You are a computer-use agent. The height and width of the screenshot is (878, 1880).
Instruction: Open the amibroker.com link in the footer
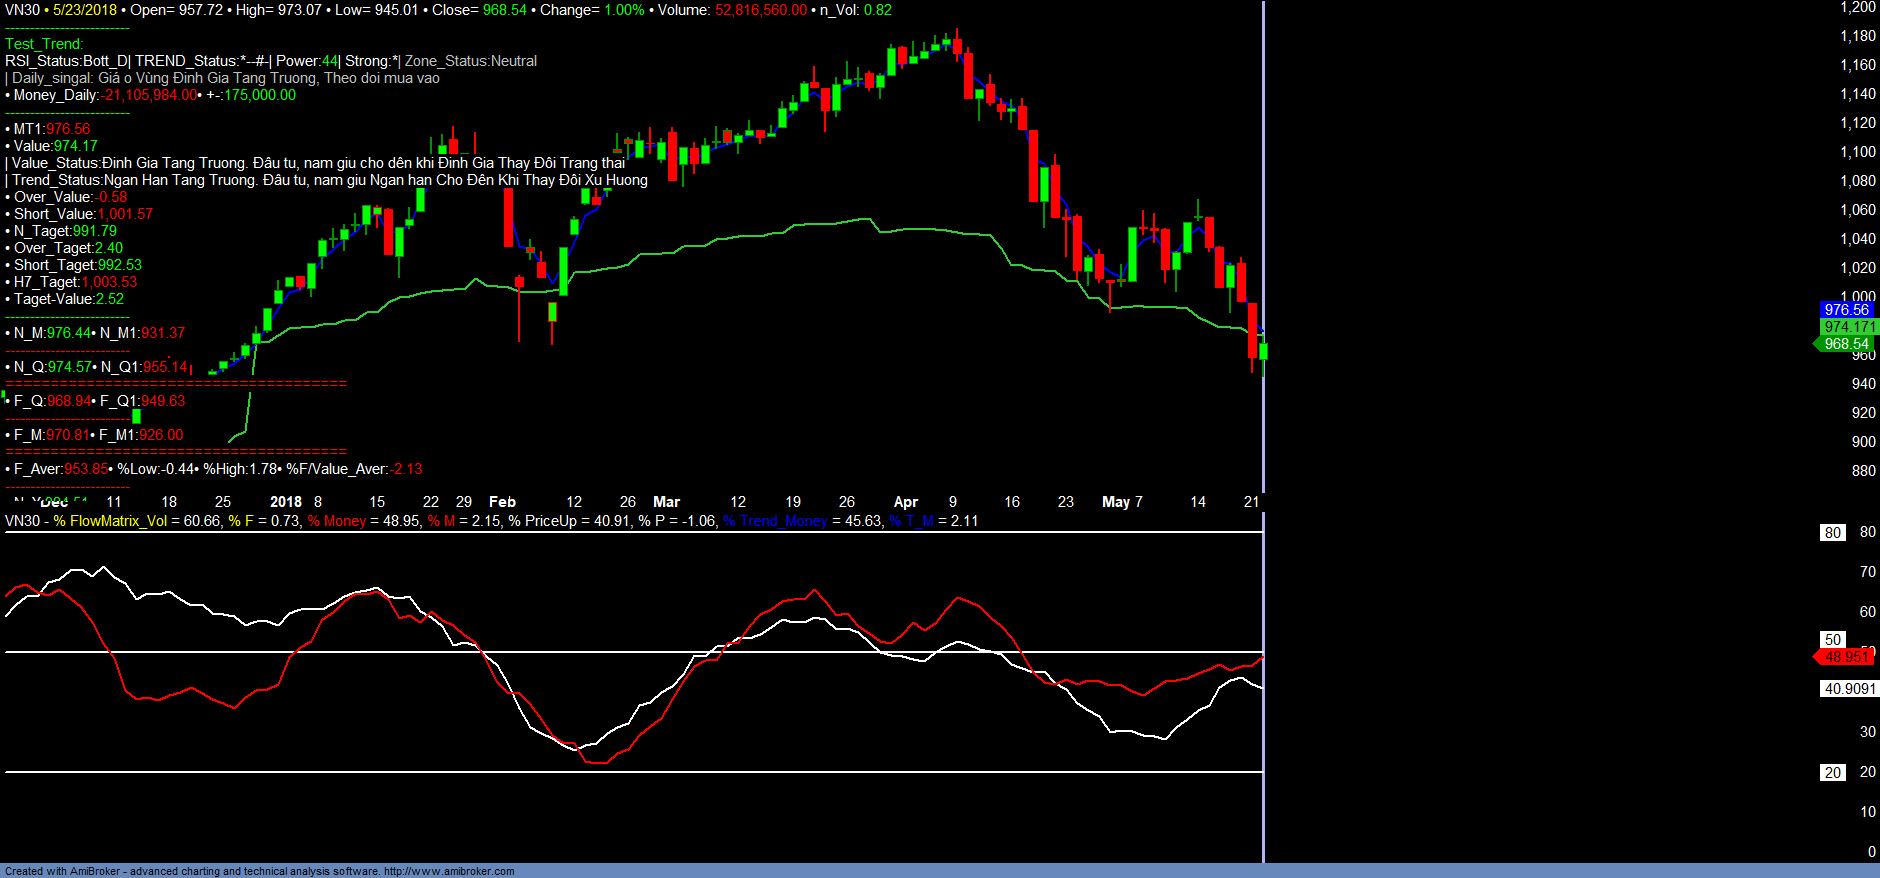point(449,871)
